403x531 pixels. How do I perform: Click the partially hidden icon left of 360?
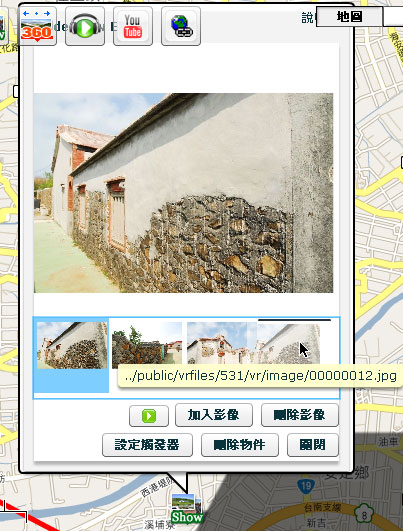pos(3,26)
